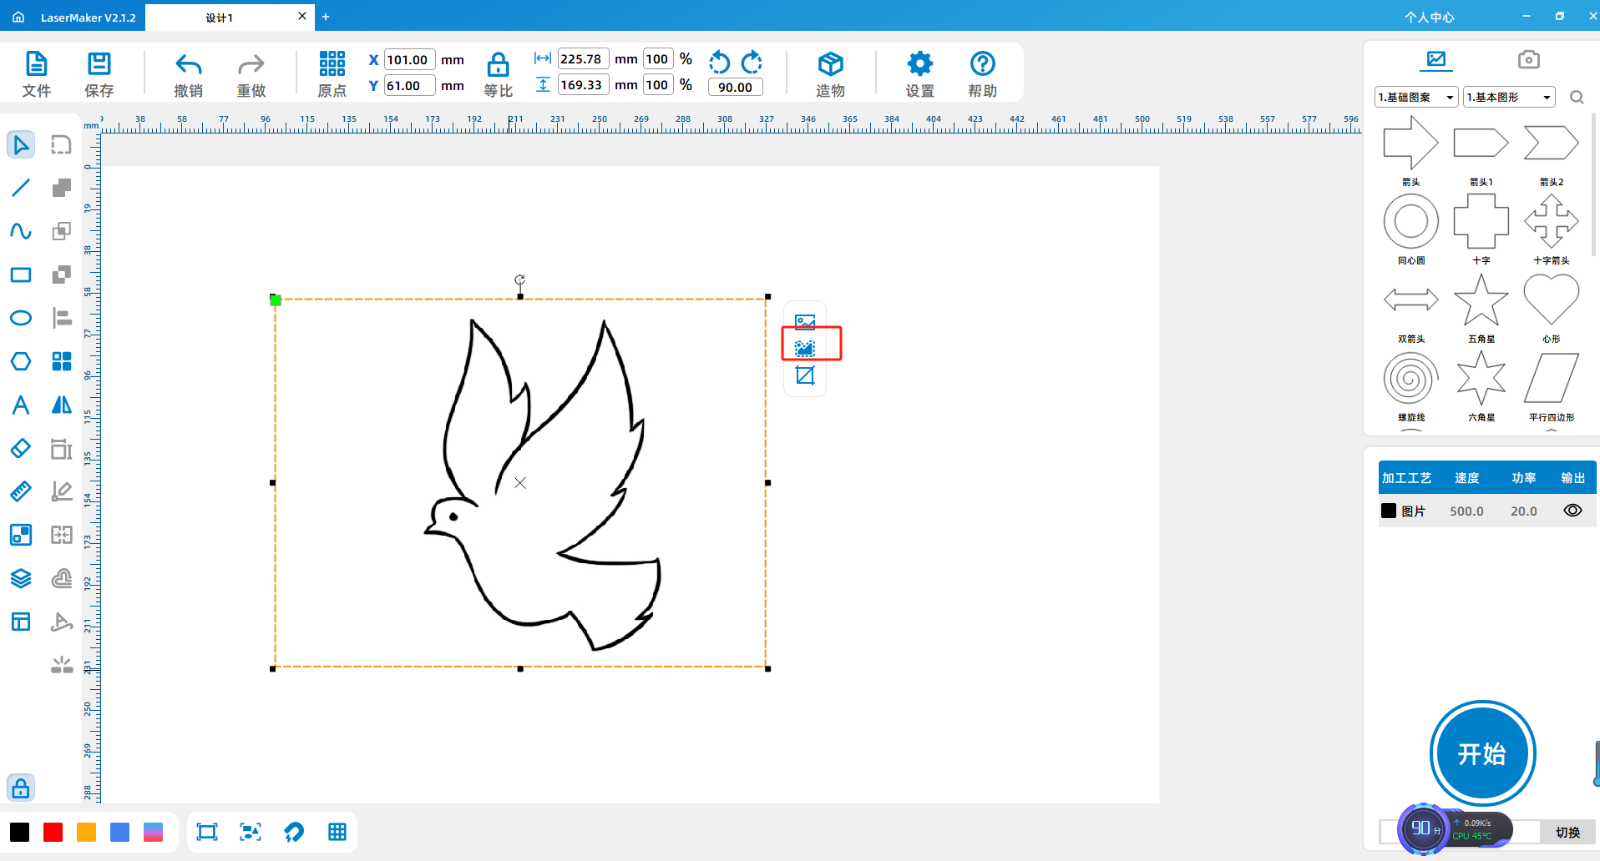Click the rotate clockwise icon
Screen dimensions: 1600x861
coord(752,62)
